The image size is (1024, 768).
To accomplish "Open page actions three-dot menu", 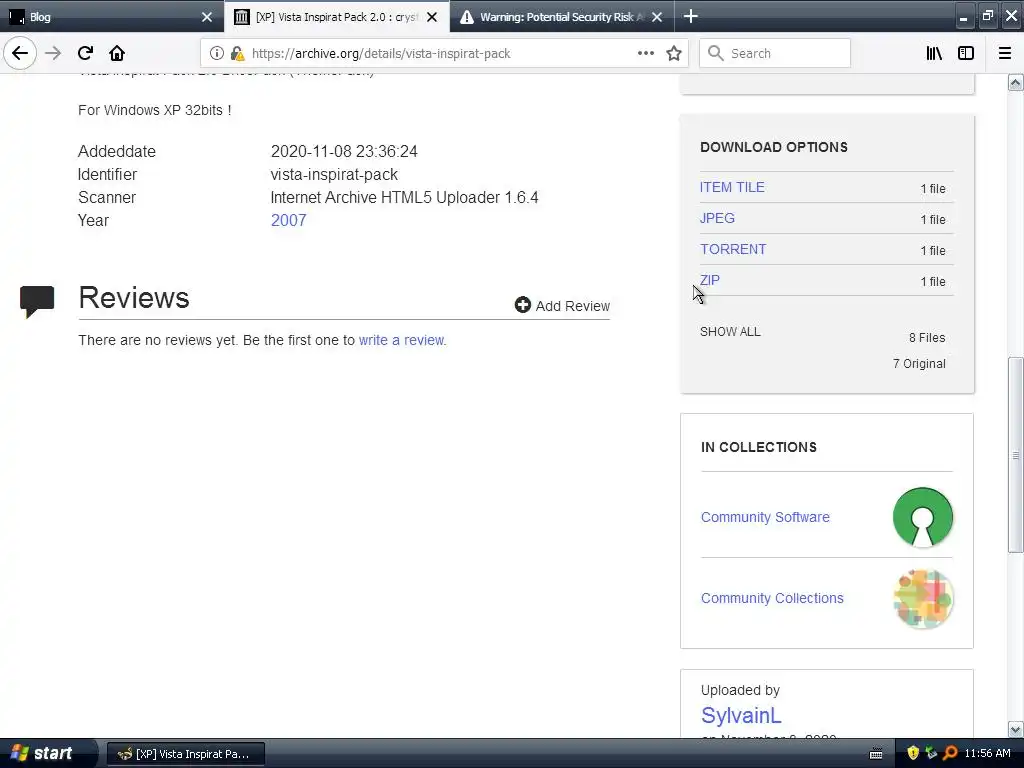I will pos(645,54).
